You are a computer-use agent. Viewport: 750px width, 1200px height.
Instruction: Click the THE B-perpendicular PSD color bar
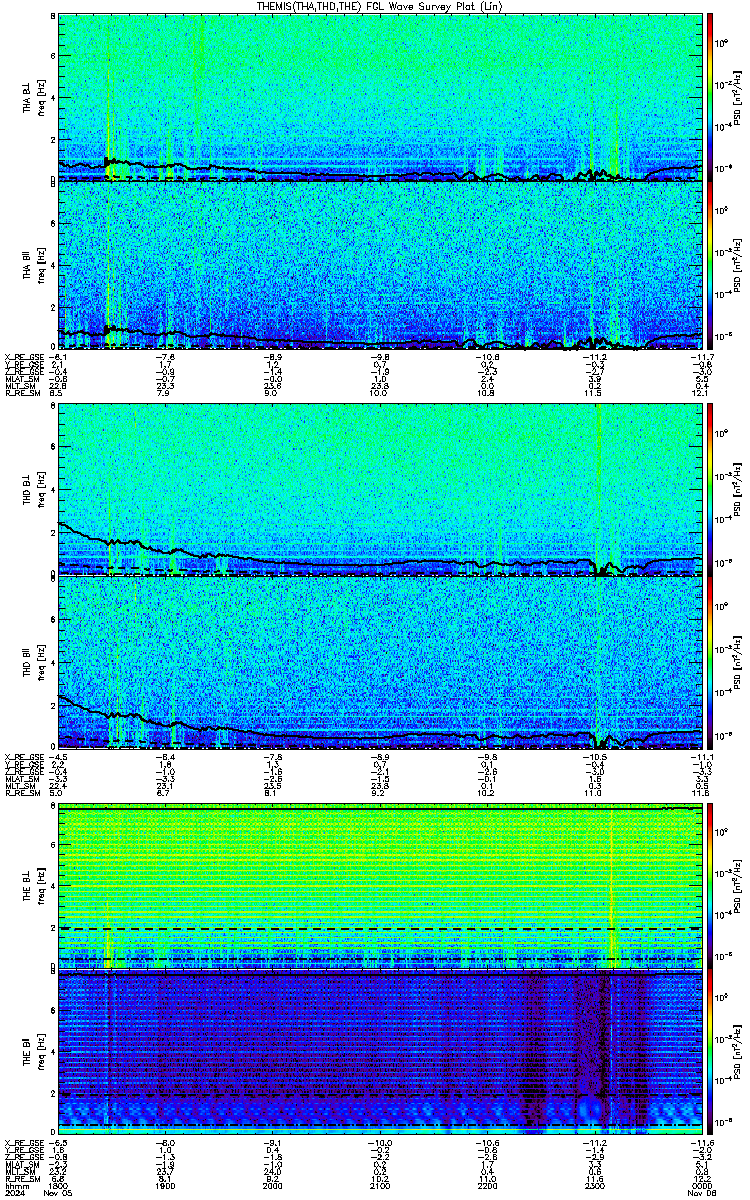click(x=711, y=885)
